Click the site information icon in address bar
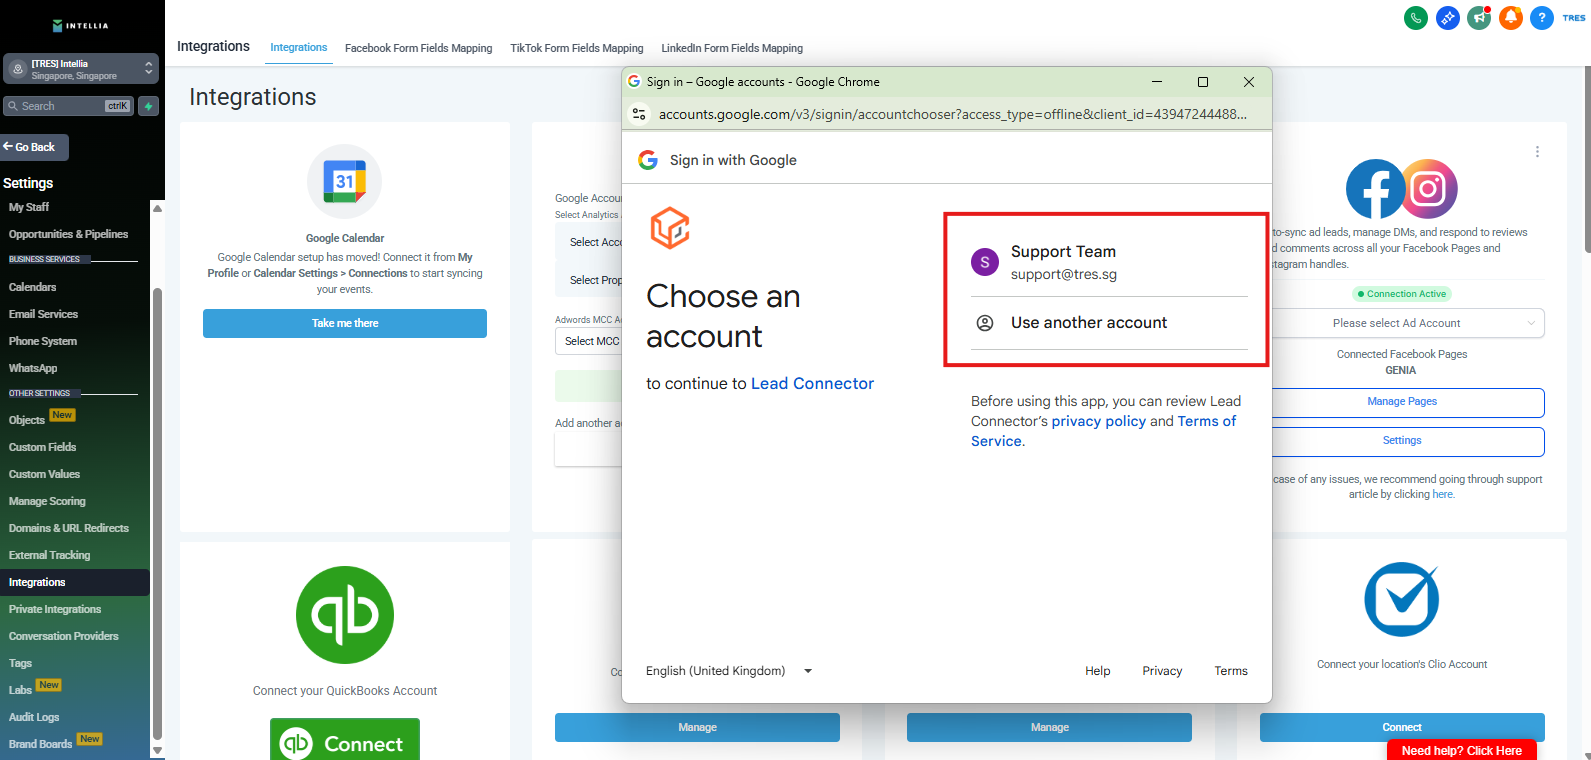Viewport: 1591px width, 760px height. click(x=639, y=114)
